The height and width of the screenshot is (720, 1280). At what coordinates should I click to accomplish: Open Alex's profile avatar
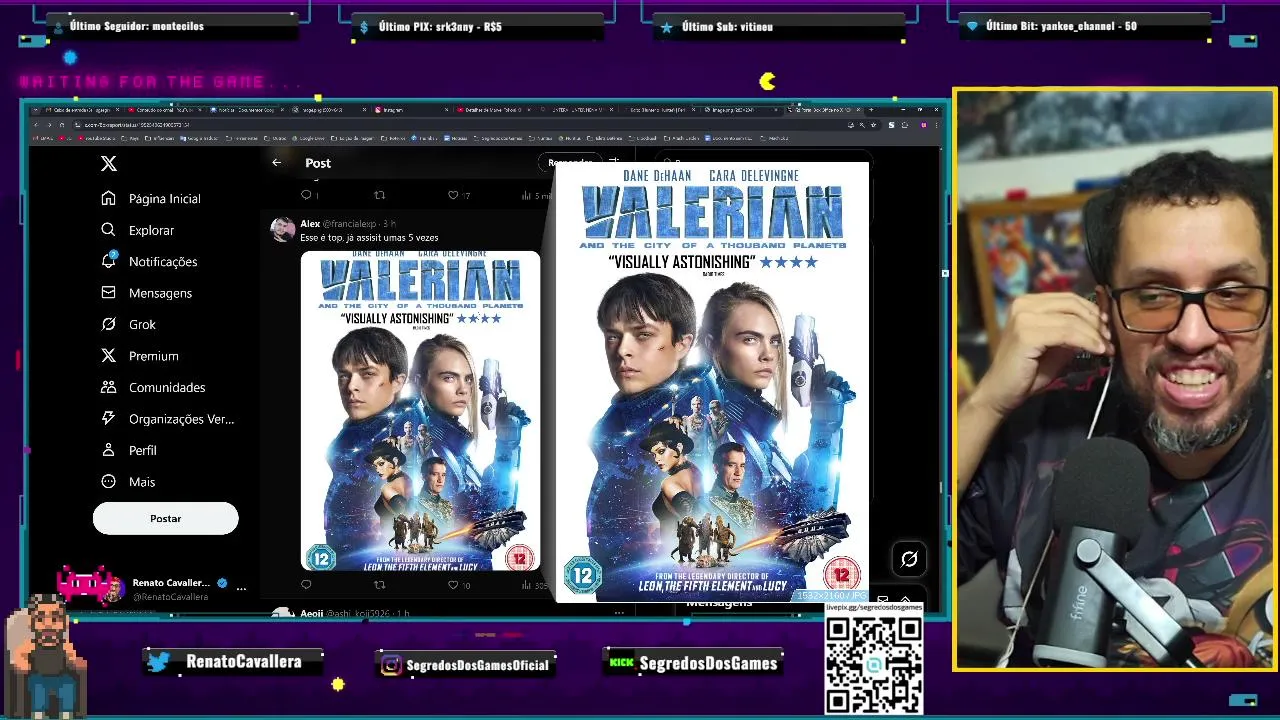click(282, 230)
